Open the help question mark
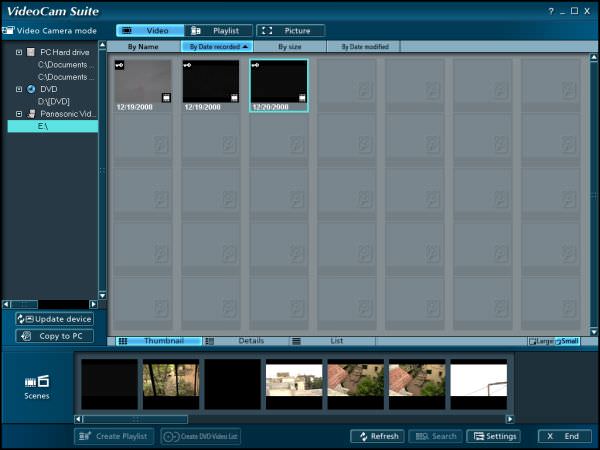600x450 pixels. [551, 11]
